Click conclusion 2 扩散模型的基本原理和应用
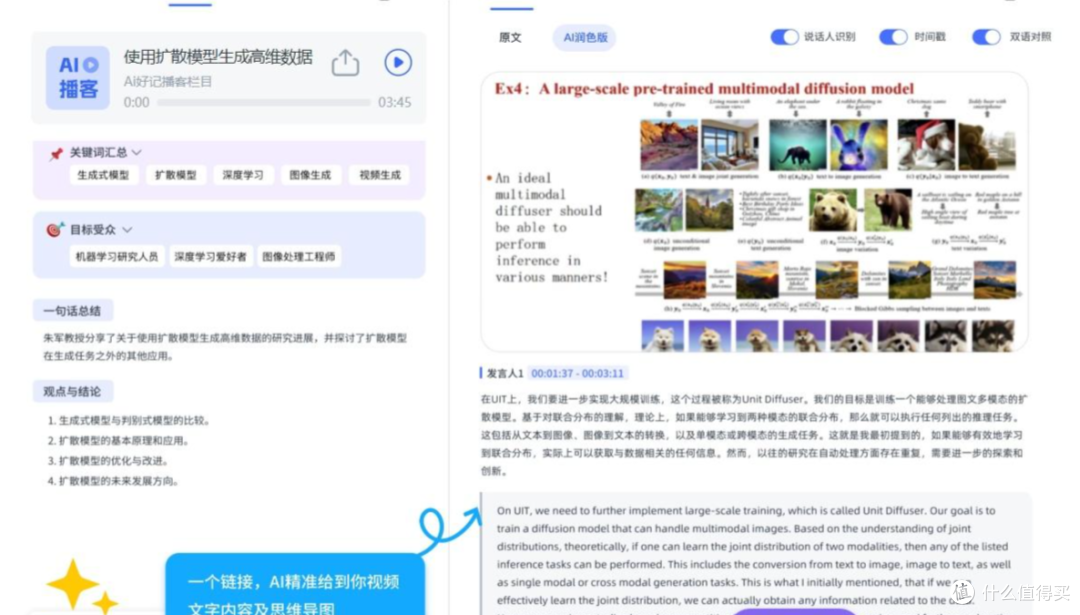The height and width of the screenshot is (615, 1080). (118, 440)
